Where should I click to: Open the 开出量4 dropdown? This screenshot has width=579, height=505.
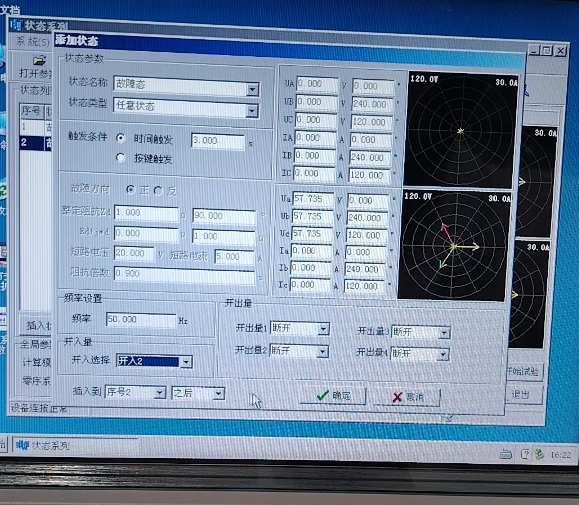click(443, 355)
